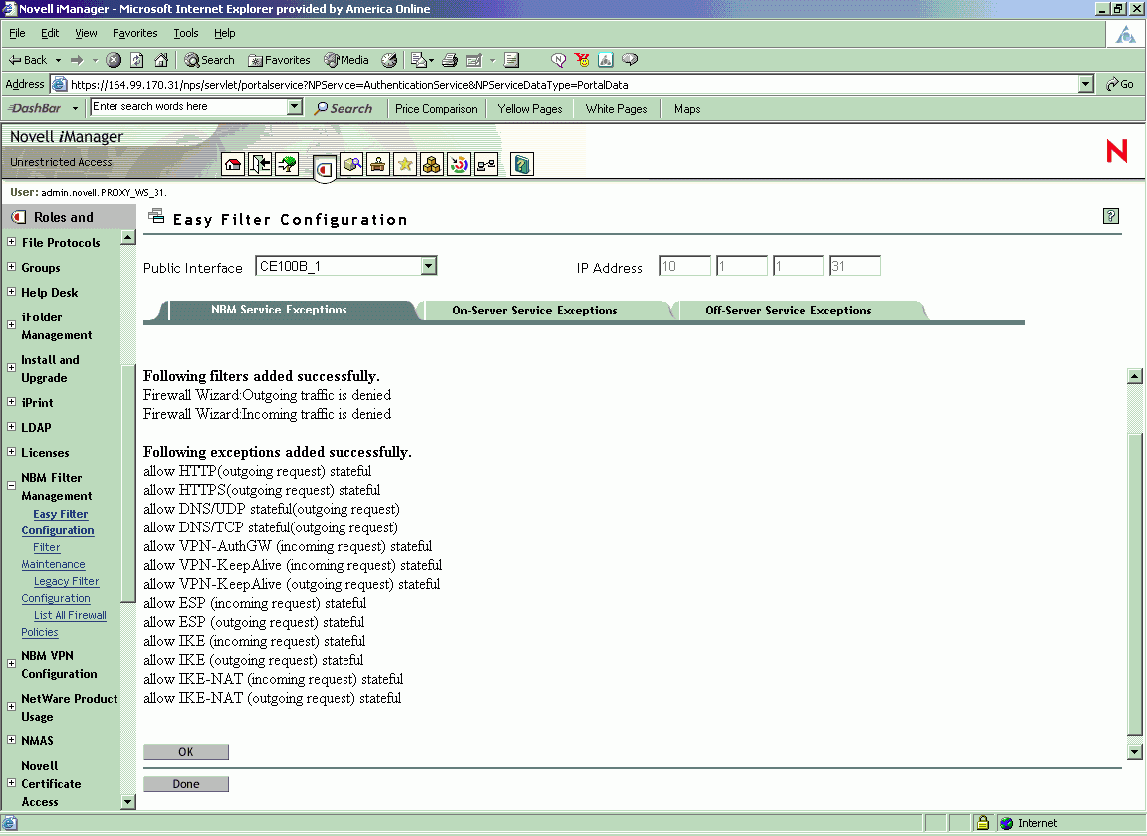Expand the Help Desk role
Screen dimensions: 1147x836
tap(12, 292)
